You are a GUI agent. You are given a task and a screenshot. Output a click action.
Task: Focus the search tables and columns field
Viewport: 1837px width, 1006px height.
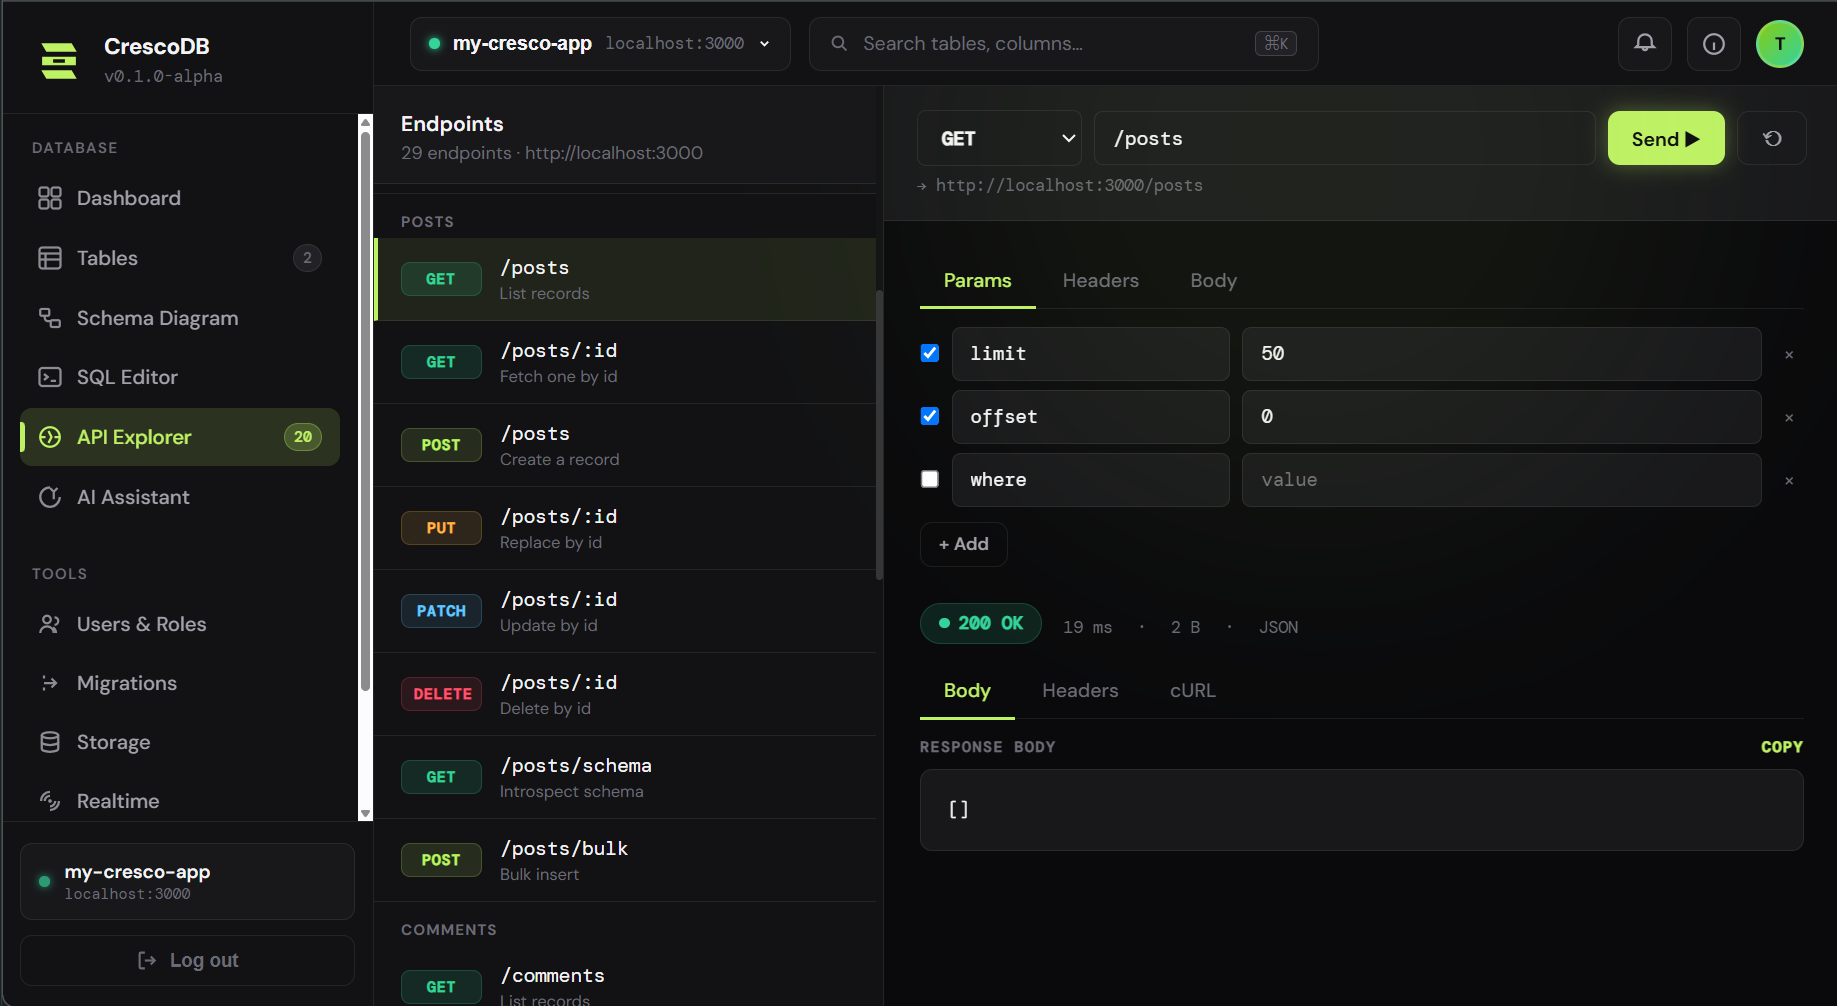(x=1063, y=44)
